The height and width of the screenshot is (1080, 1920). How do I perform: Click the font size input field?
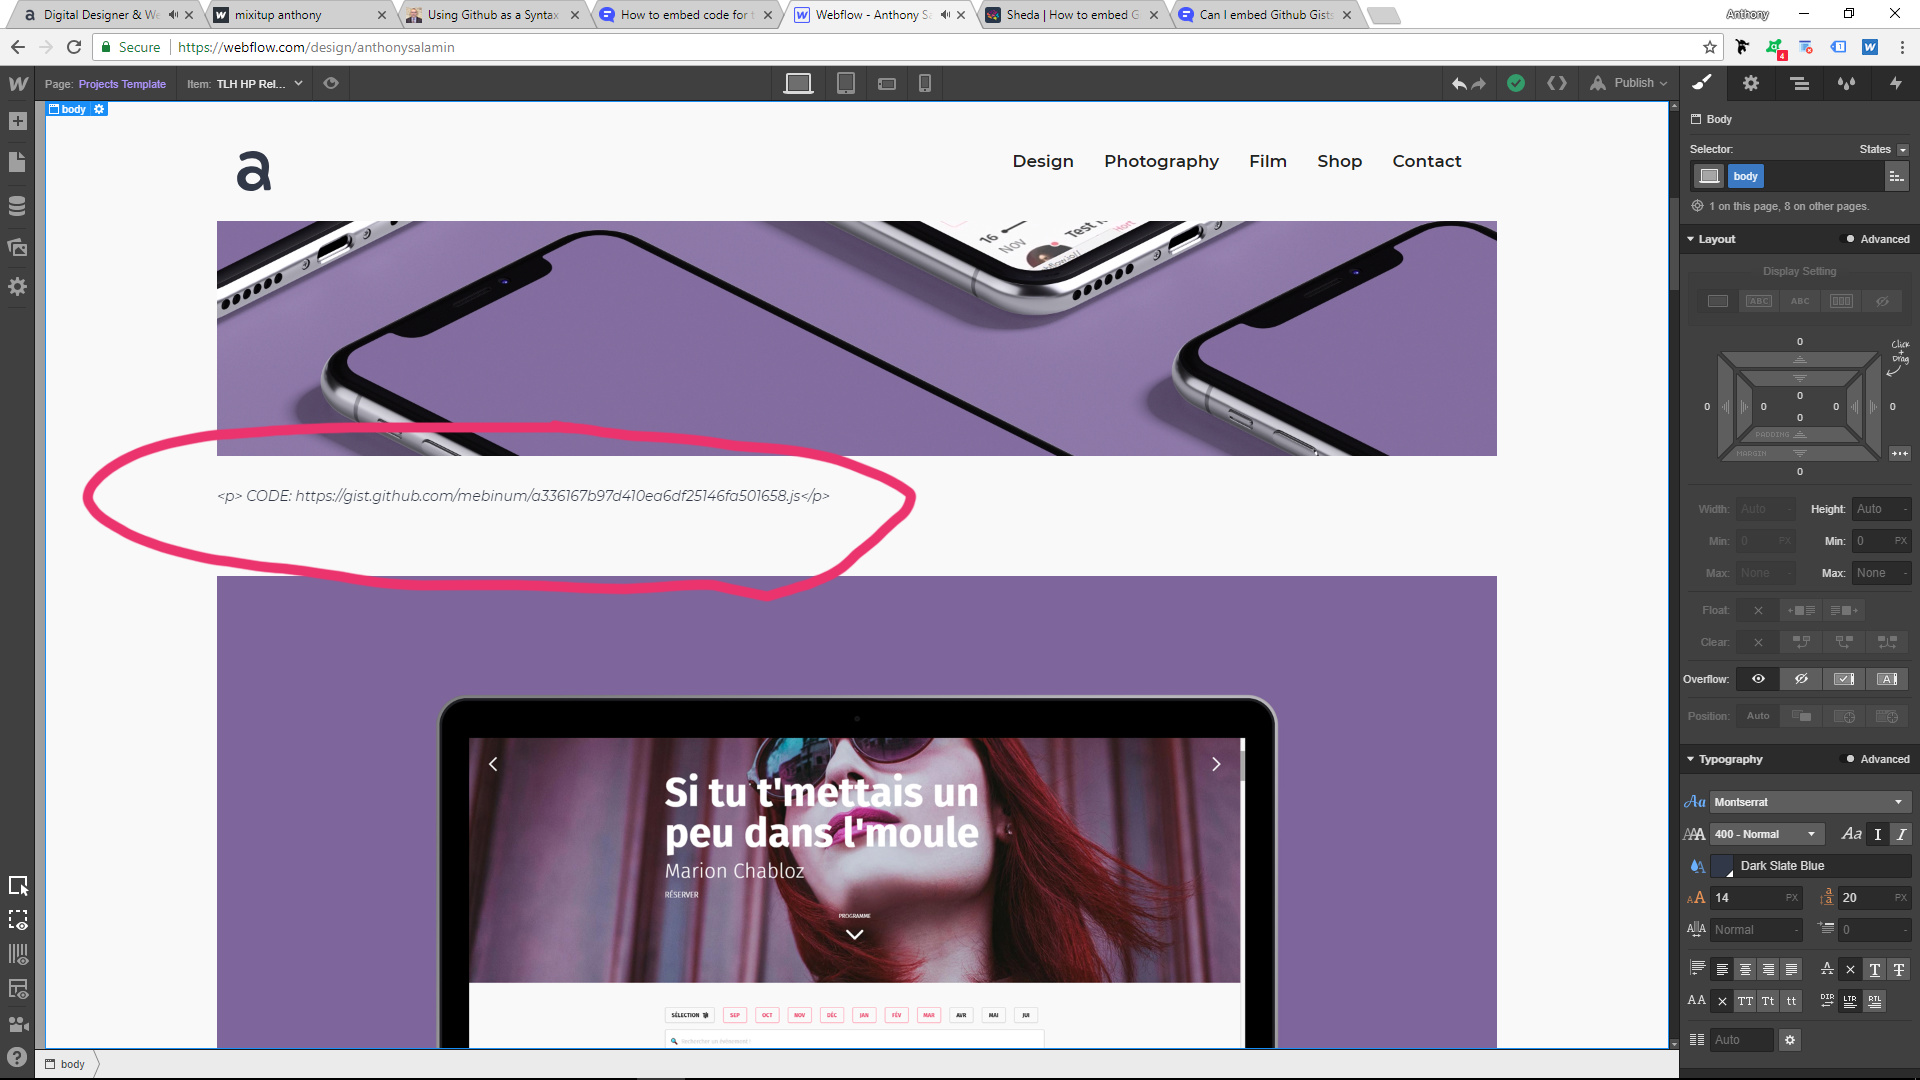tap(1746, 898)
